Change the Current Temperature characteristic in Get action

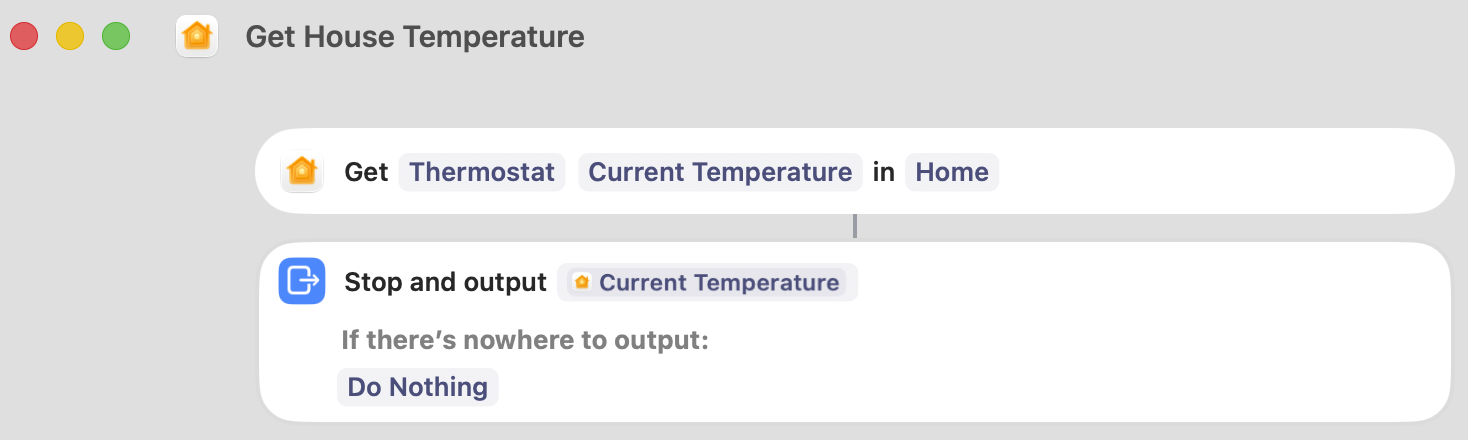pos(719,172)
